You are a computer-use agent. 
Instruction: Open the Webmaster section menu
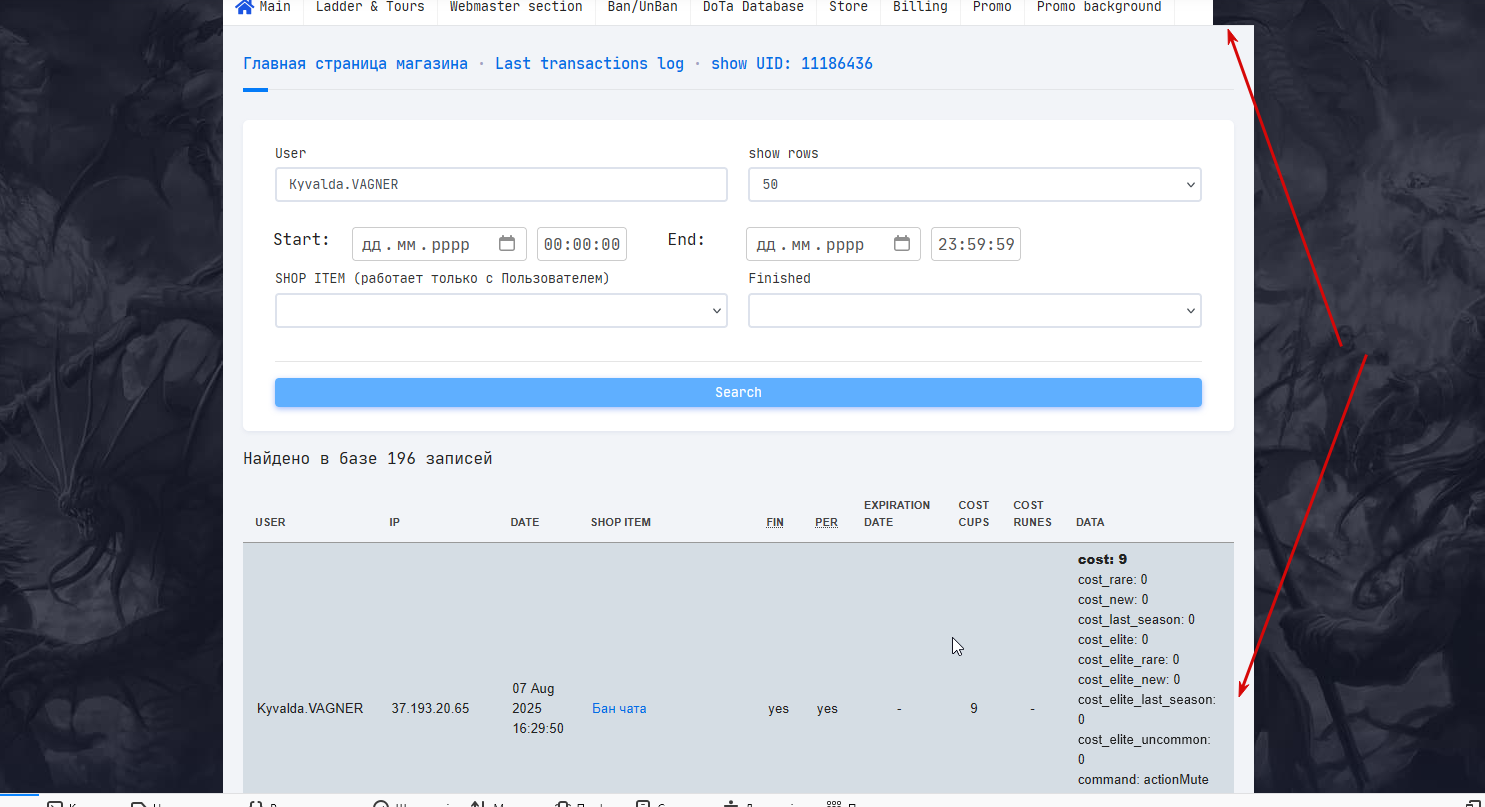point(516,7)
